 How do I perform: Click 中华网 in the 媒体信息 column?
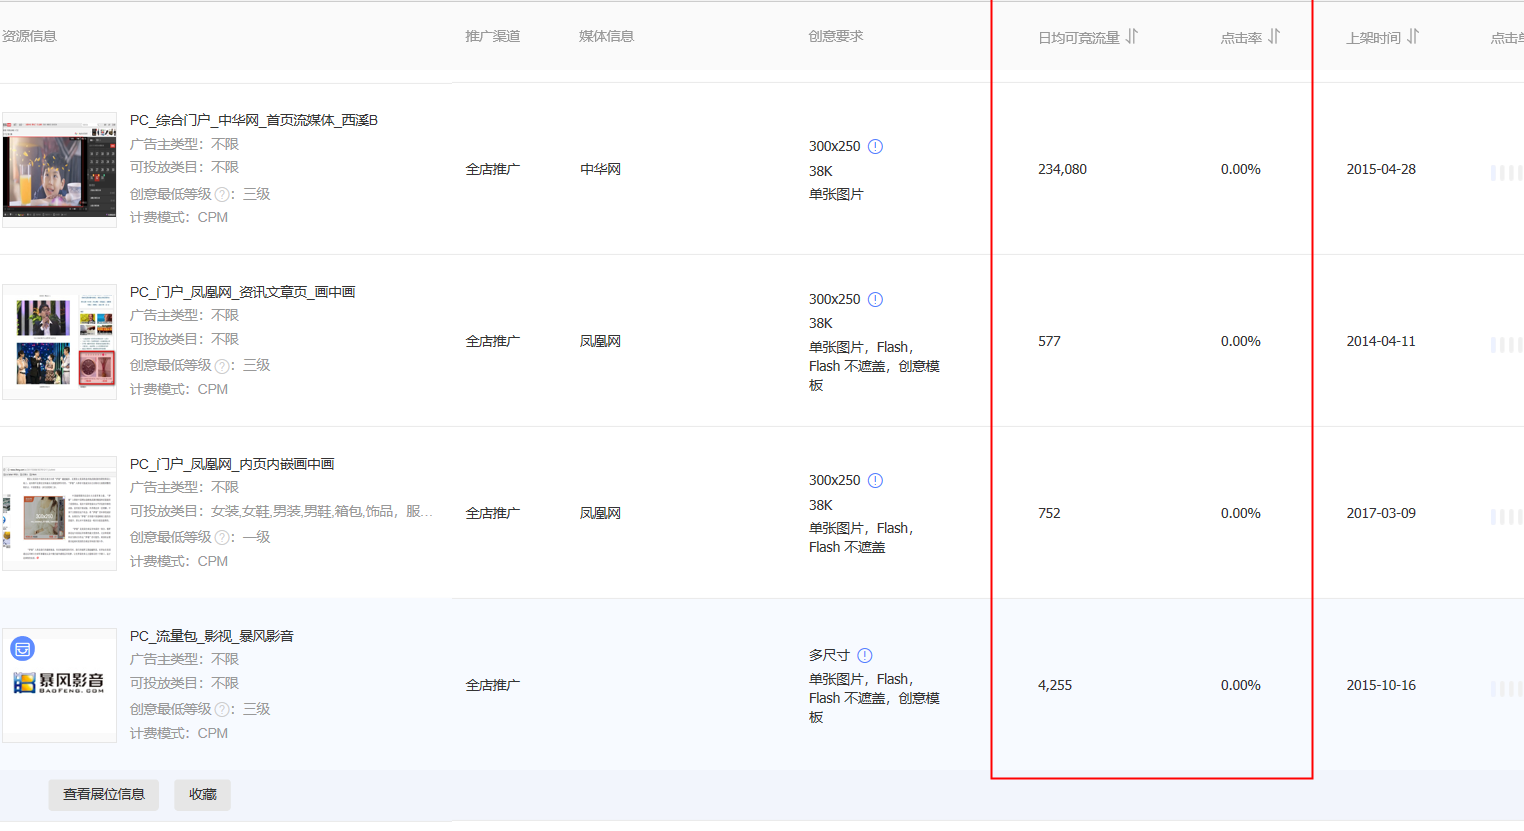point(601,169)
